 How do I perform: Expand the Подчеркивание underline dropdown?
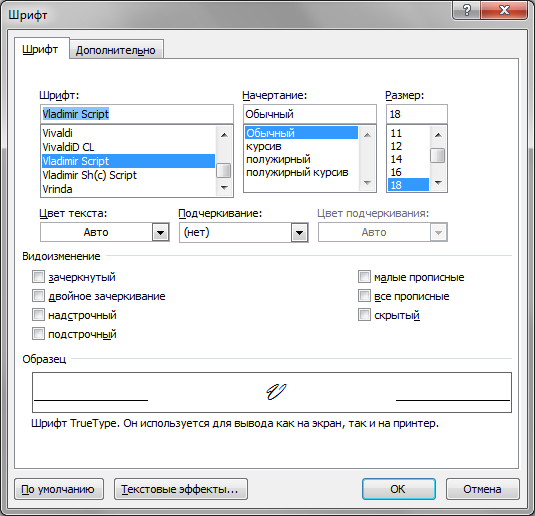pyautogui.click(x=299, y=233)
